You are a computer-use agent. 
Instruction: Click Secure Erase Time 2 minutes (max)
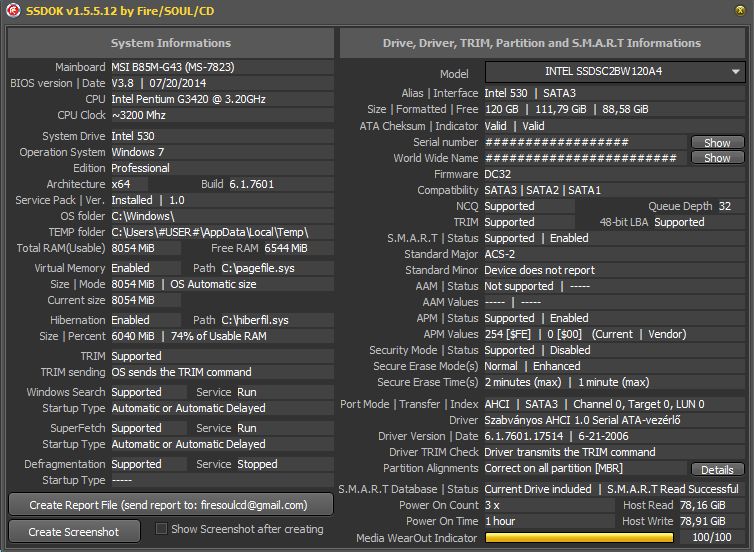(x=523, y=382)
